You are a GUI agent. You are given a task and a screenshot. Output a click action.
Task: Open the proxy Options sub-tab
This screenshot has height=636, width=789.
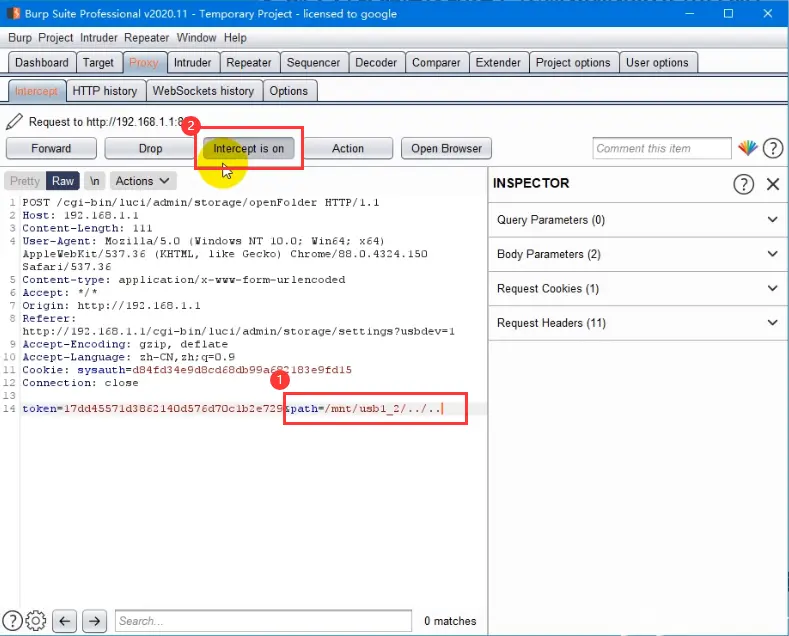(x=288, y=91)
